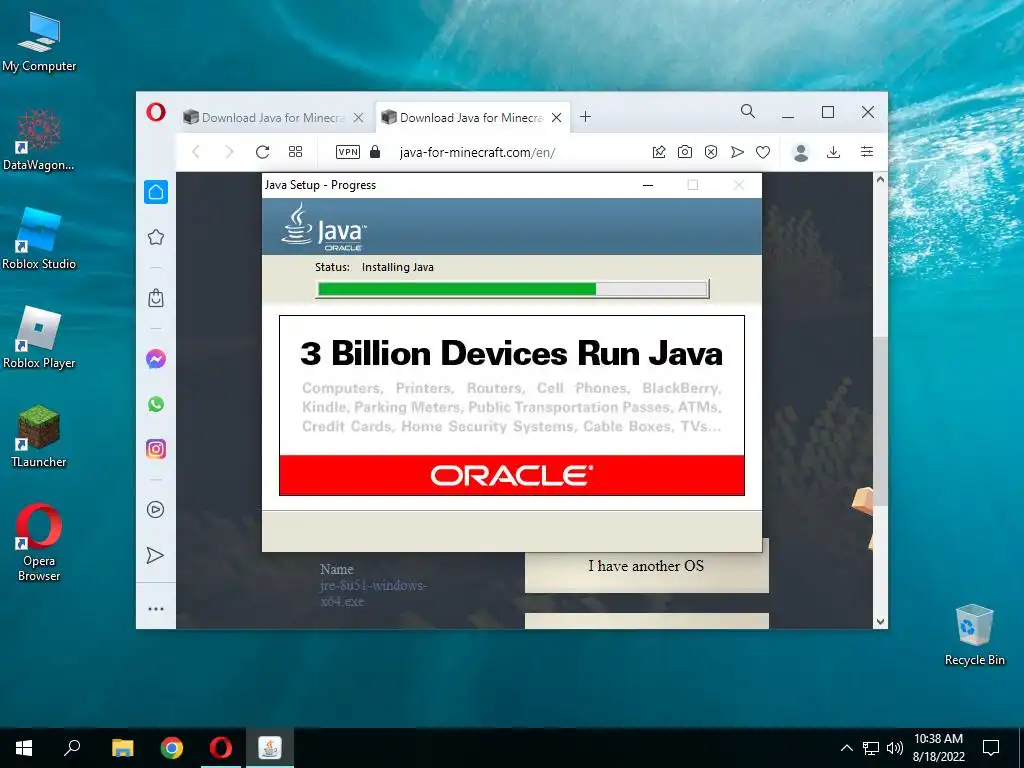The image size is (1024, 768).
Task: Click the Java installation progress bar
Action: coord(512,289)
